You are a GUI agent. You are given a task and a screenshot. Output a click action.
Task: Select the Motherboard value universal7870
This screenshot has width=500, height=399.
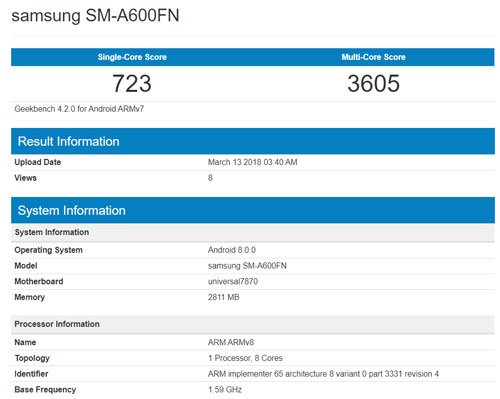tap(233, 281)
